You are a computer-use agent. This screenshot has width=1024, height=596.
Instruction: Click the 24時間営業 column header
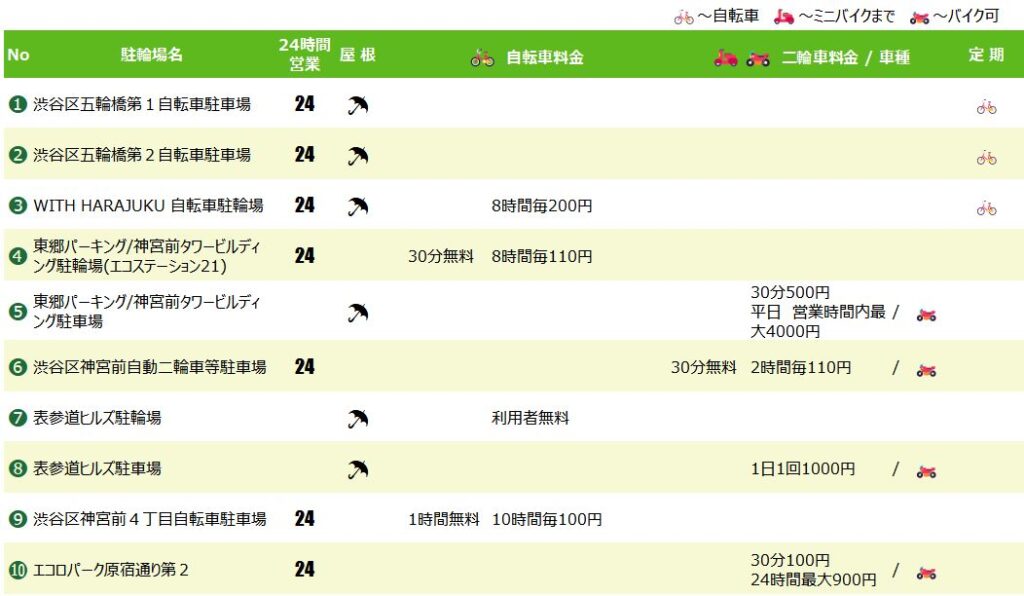(x=304, y=55)
